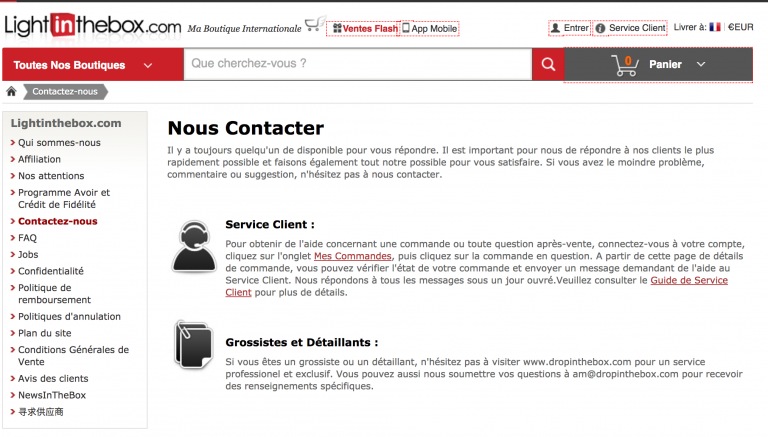Open 'Qui sommes-nous' in sidebar
Image resolution: width=768 pixels, height=437 pixels.
coord(59,143)
